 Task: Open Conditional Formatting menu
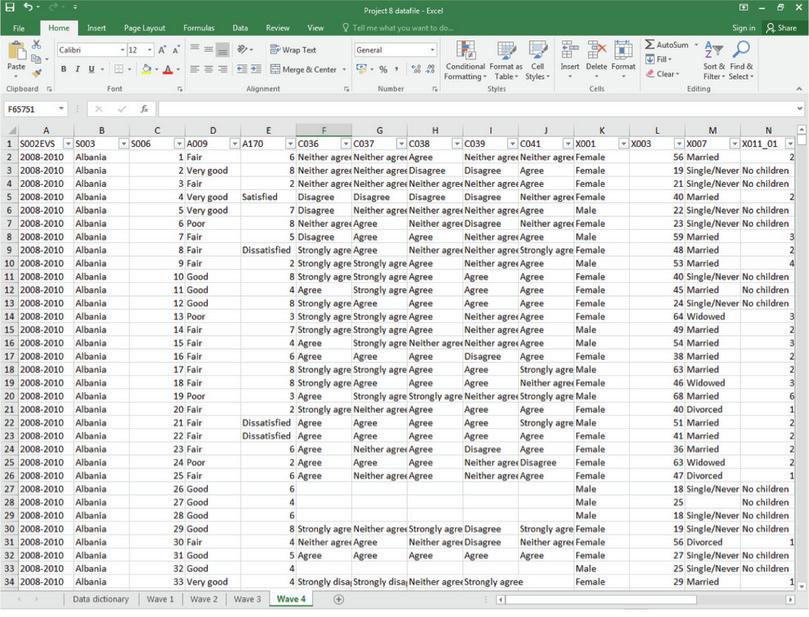(465, 60)
